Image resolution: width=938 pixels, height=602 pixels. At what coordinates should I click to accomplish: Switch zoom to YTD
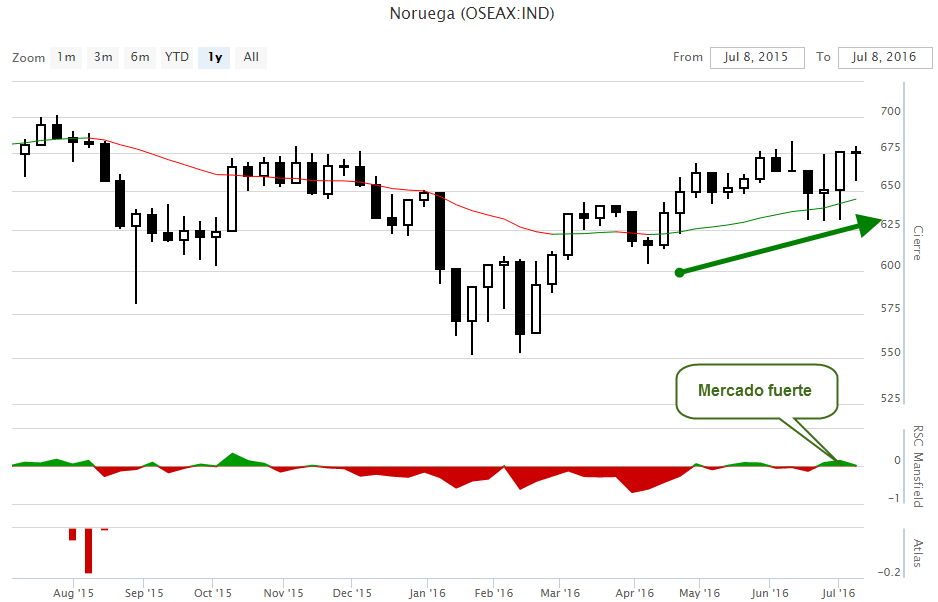177,57
